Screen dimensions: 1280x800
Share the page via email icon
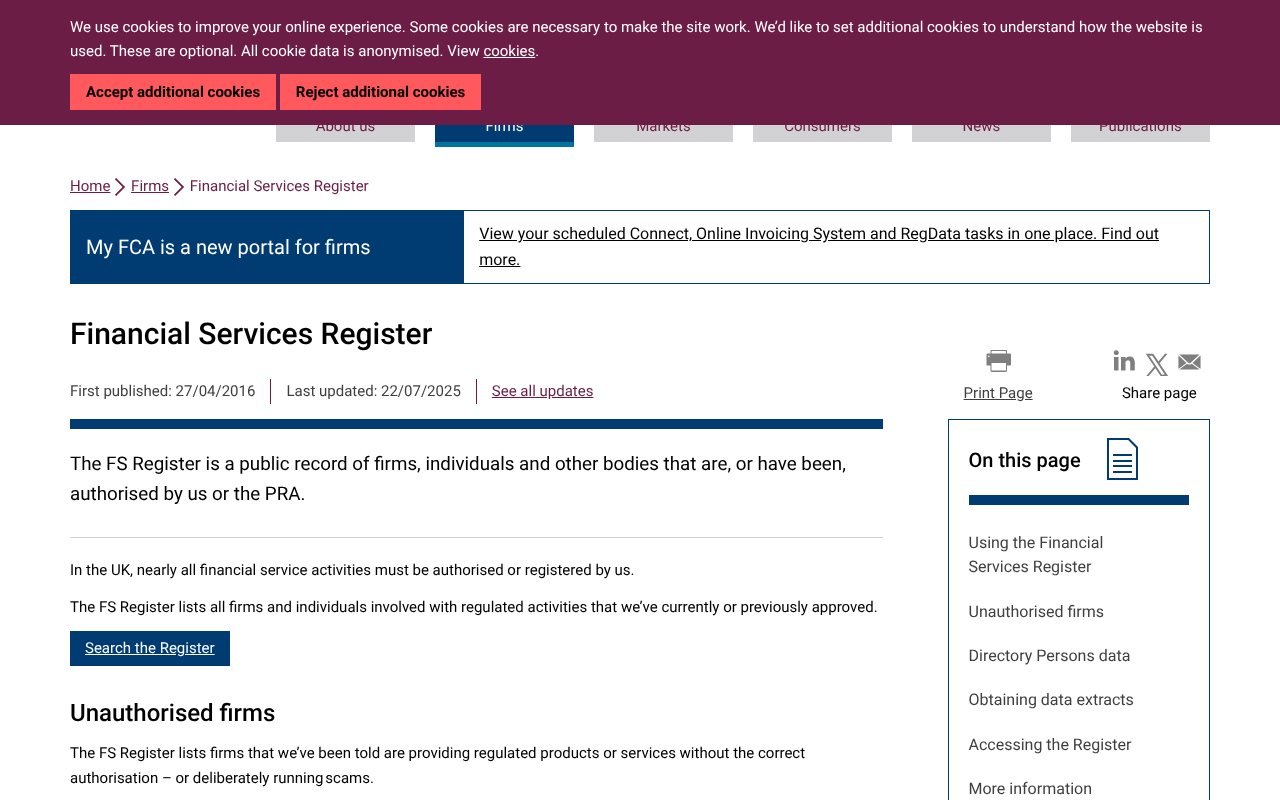[1189, 362]
